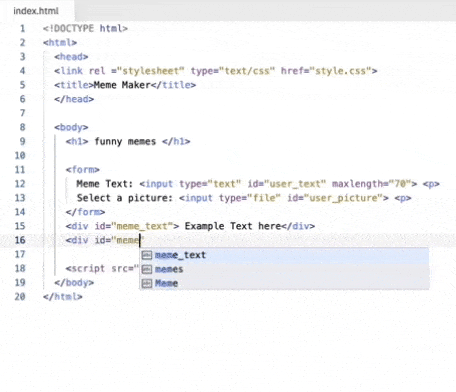
Task: Click line number 1 in gutter
Action: coord(22,28)
